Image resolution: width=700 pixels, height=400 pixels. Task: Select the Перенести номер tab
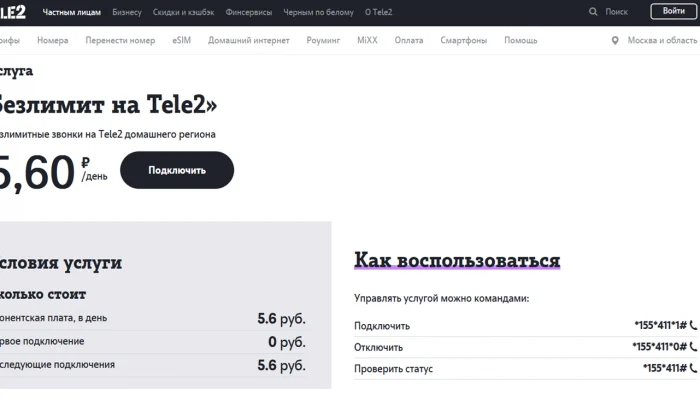coord(120,40)
